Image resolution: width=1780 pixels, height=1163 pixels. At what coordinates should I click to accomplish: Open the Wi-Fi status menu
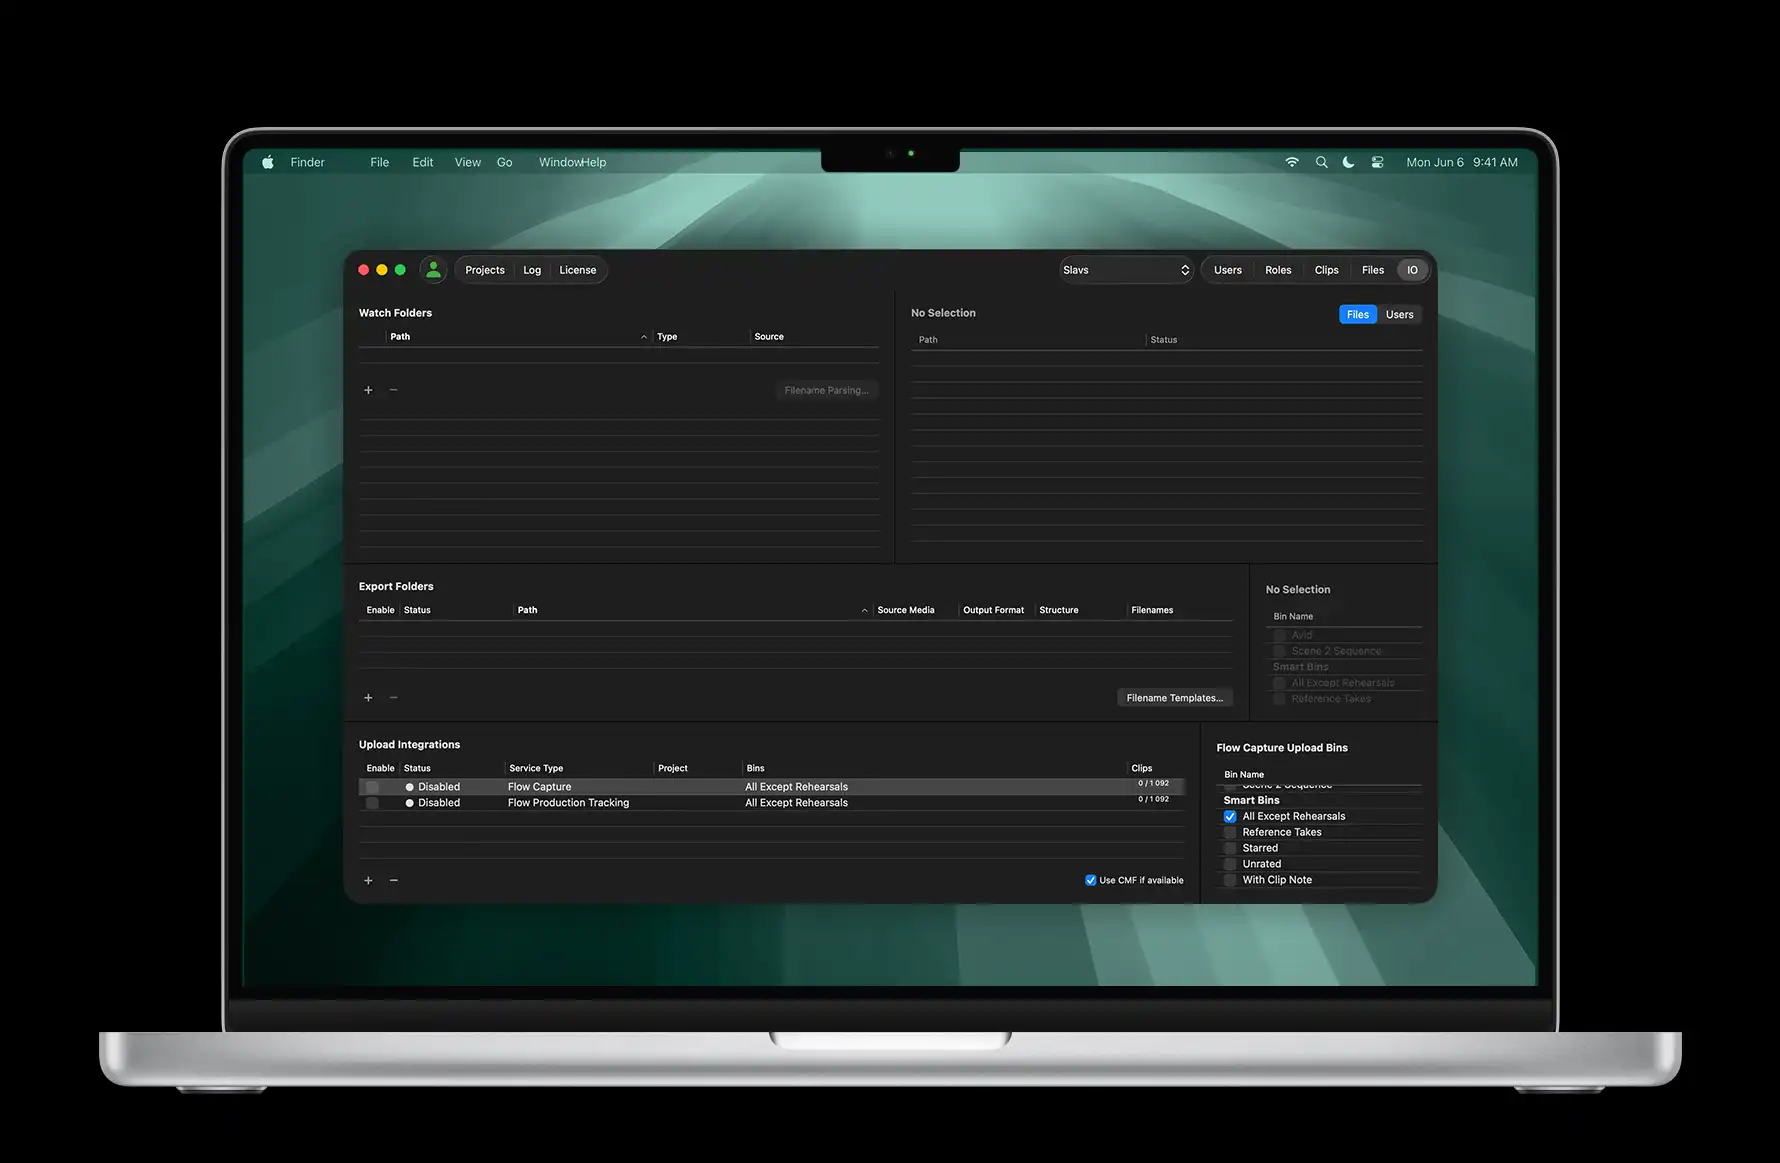[x=1292, y=161]
